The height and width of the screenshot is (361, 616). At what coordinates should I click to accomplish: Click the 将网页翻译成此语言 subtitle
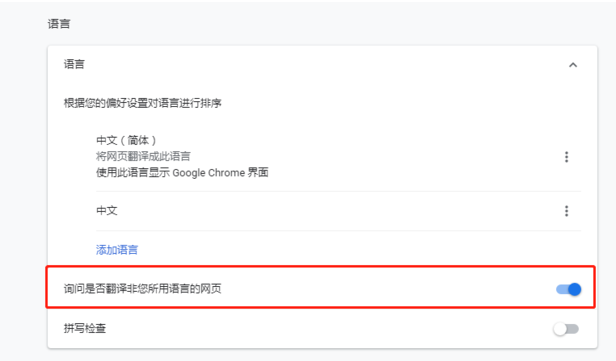pos(143,156)
